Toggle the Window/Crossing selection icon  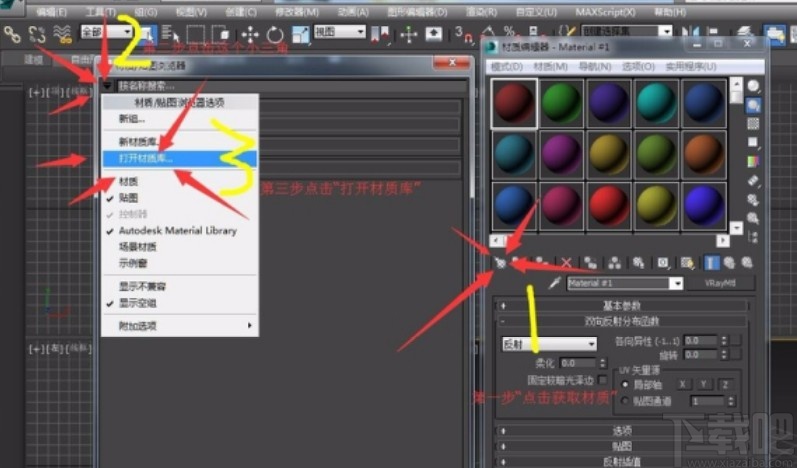point(221,35)
